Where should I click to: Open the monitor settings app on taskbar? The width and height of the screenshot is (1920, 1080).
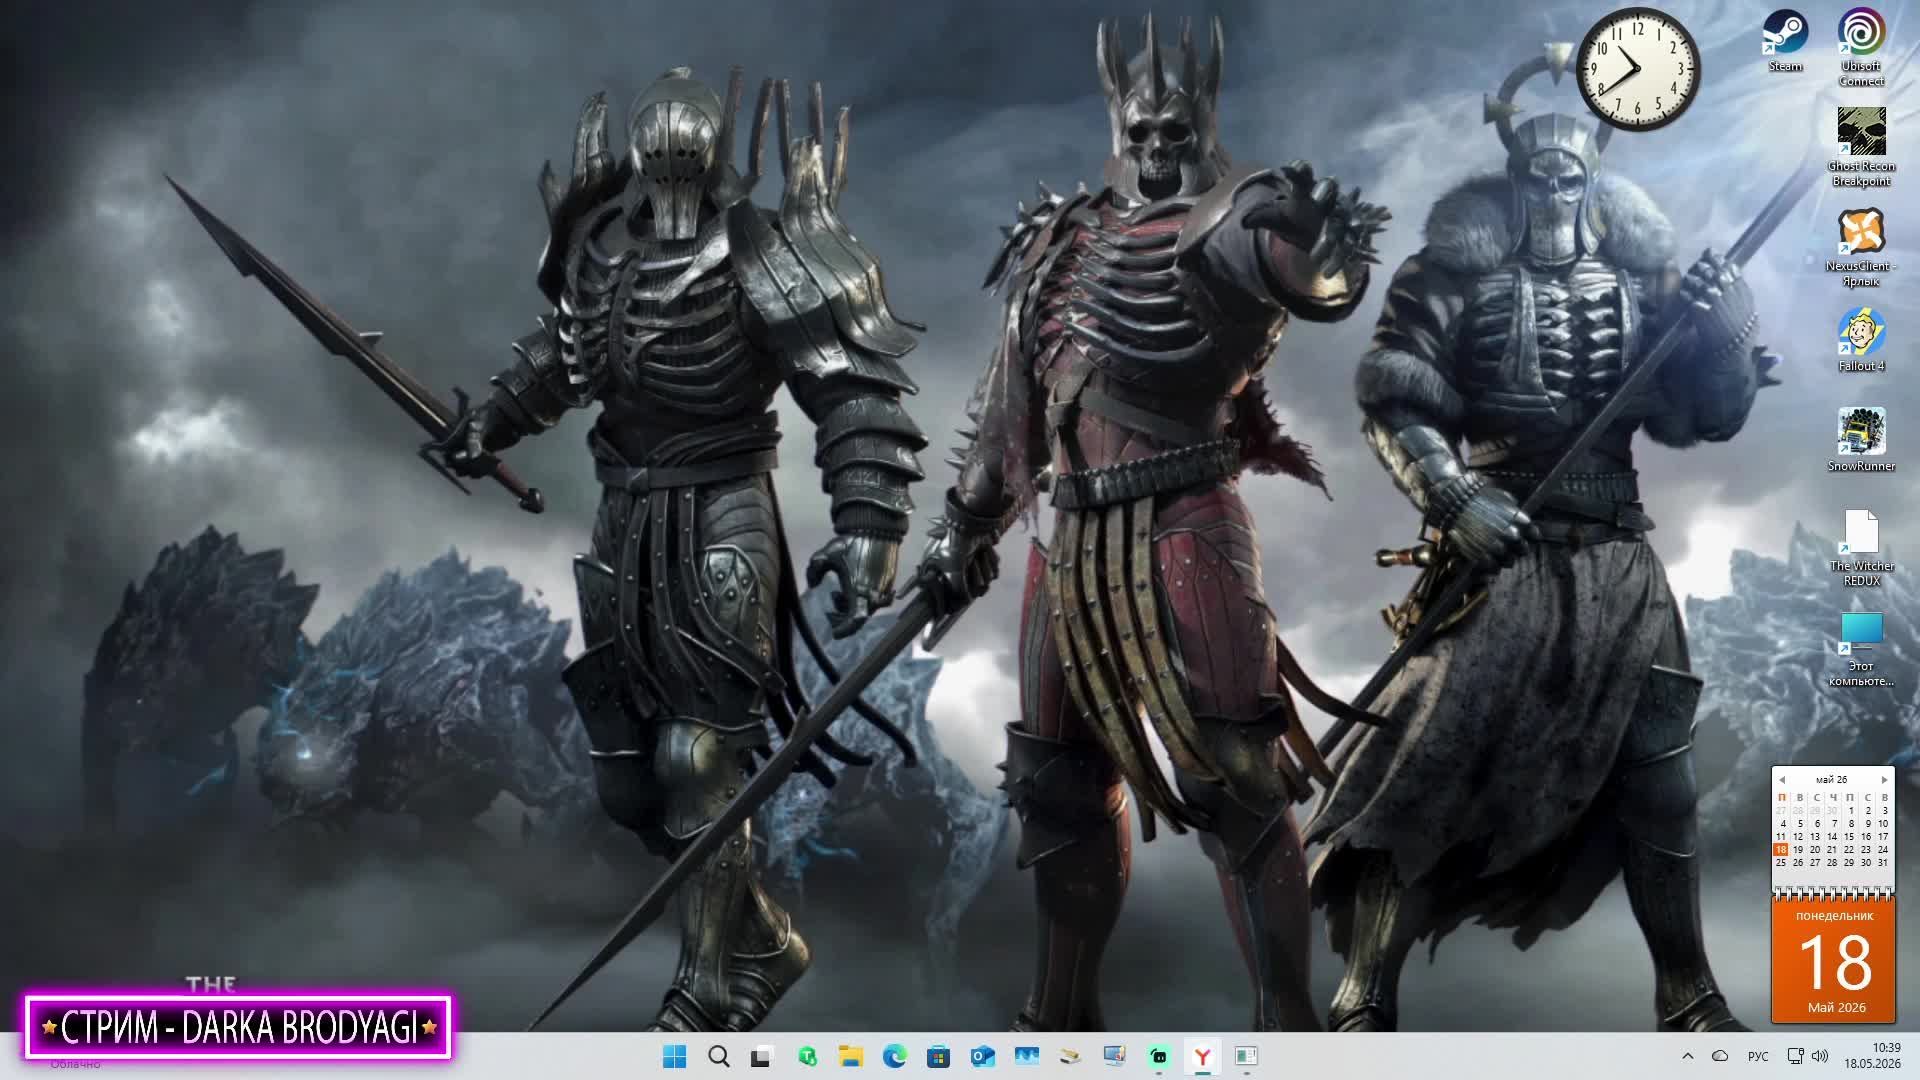[1115, 1056]
